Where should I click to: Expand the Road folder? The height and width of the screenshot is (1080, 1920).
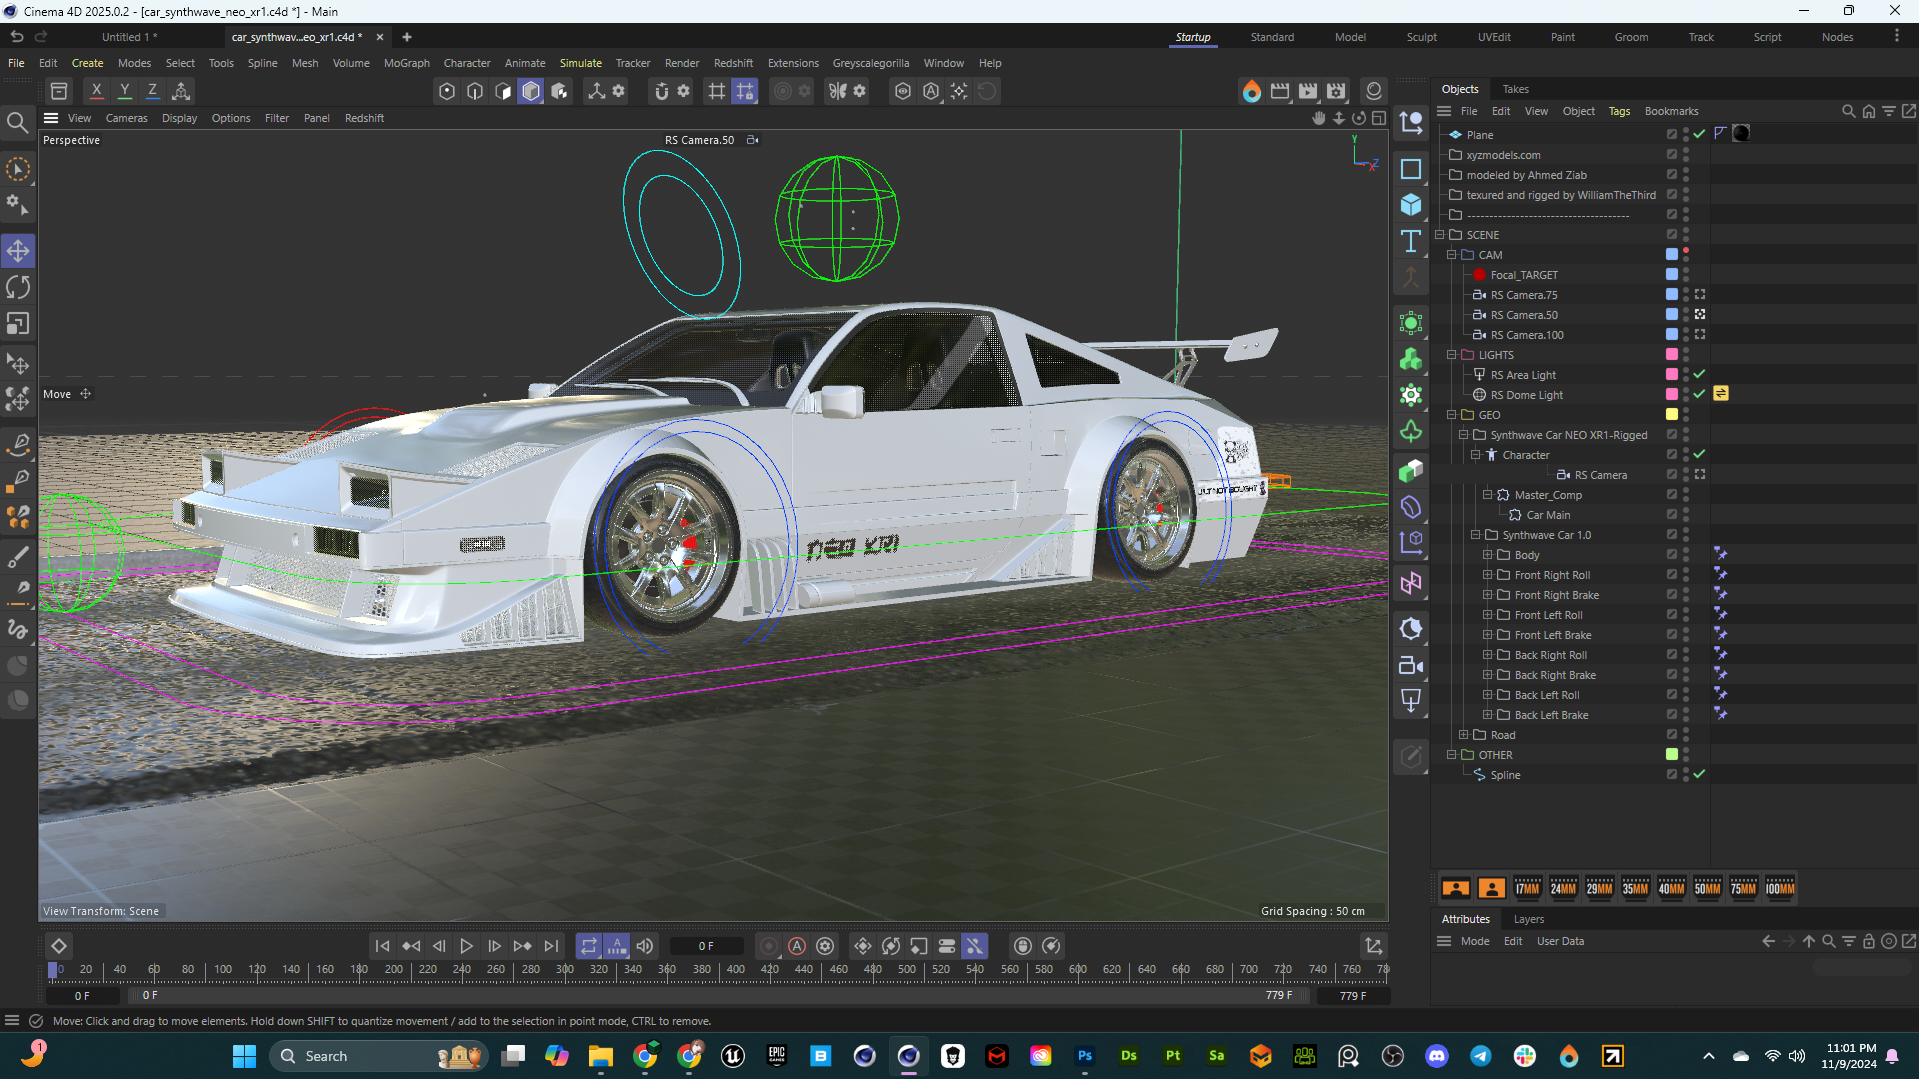[x=1463, y=735]
